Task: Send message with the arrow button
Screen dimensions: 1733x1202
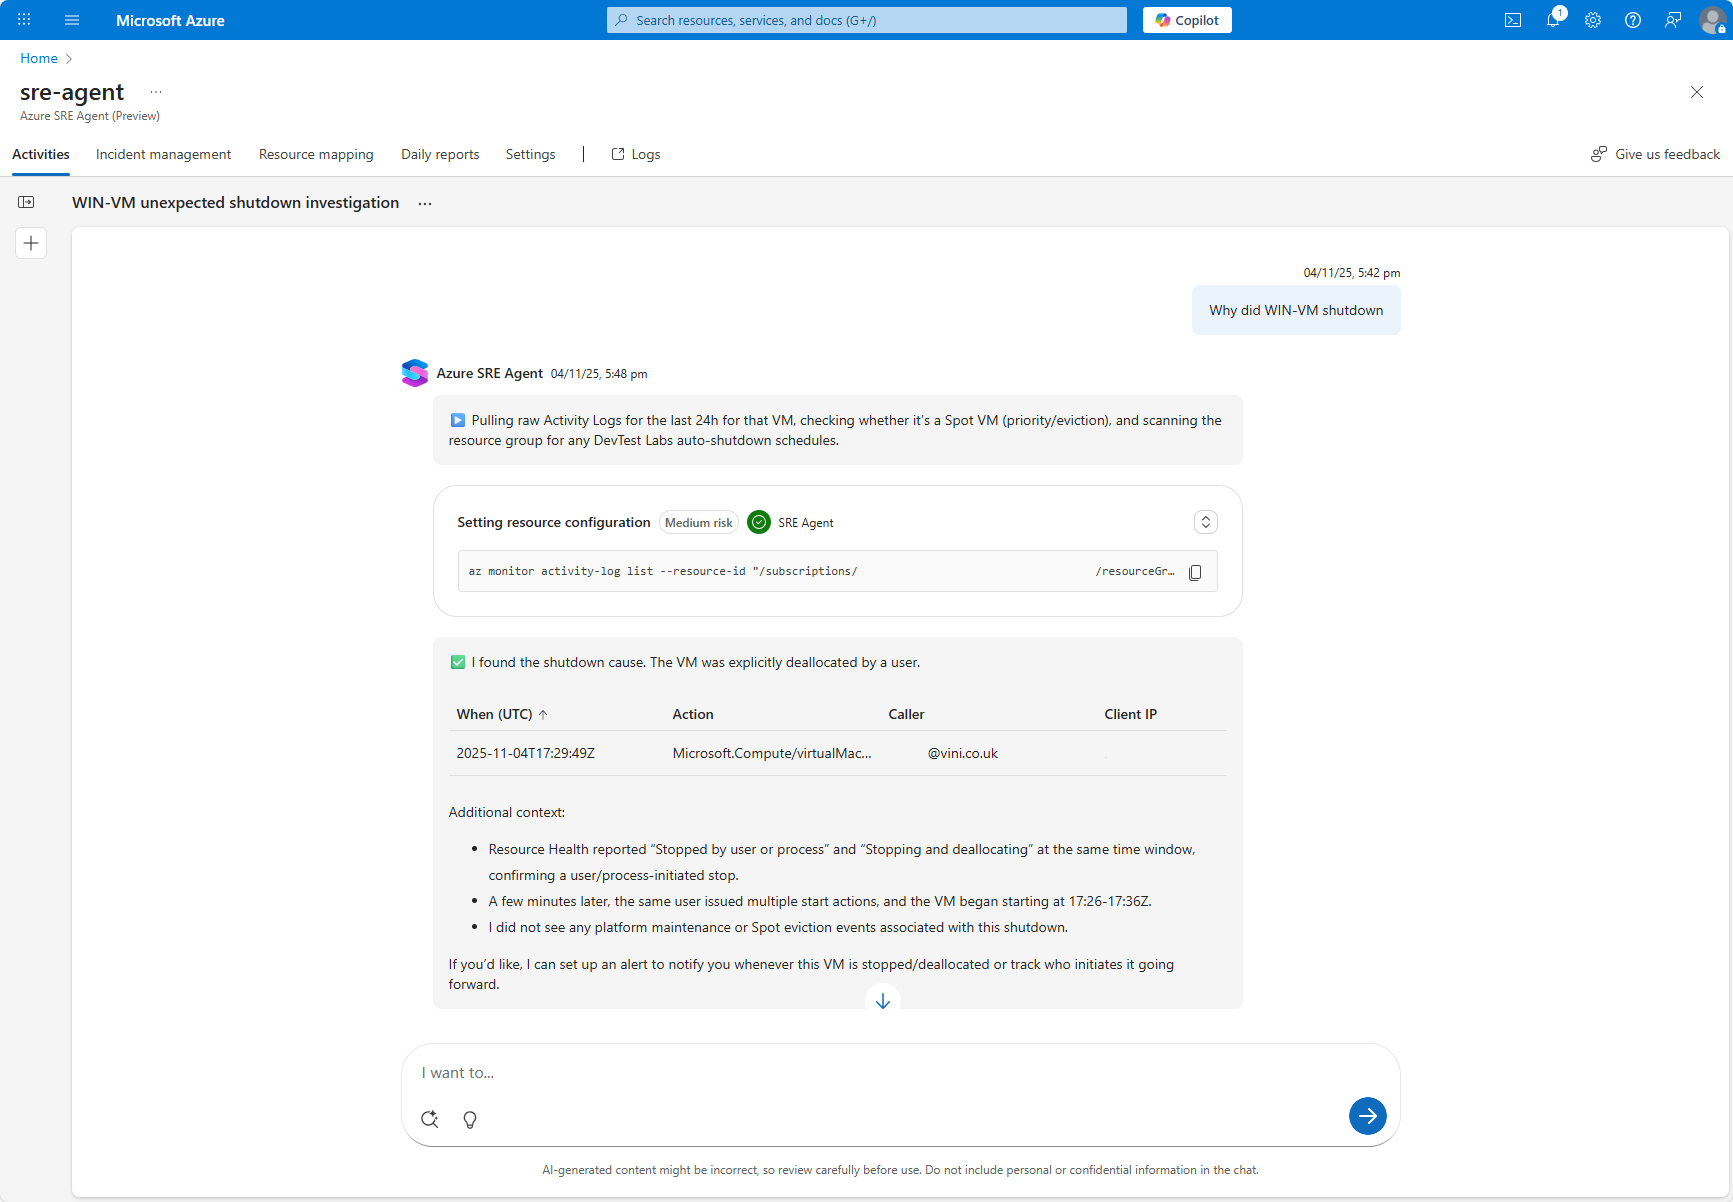Action: coord(1367,1116)
